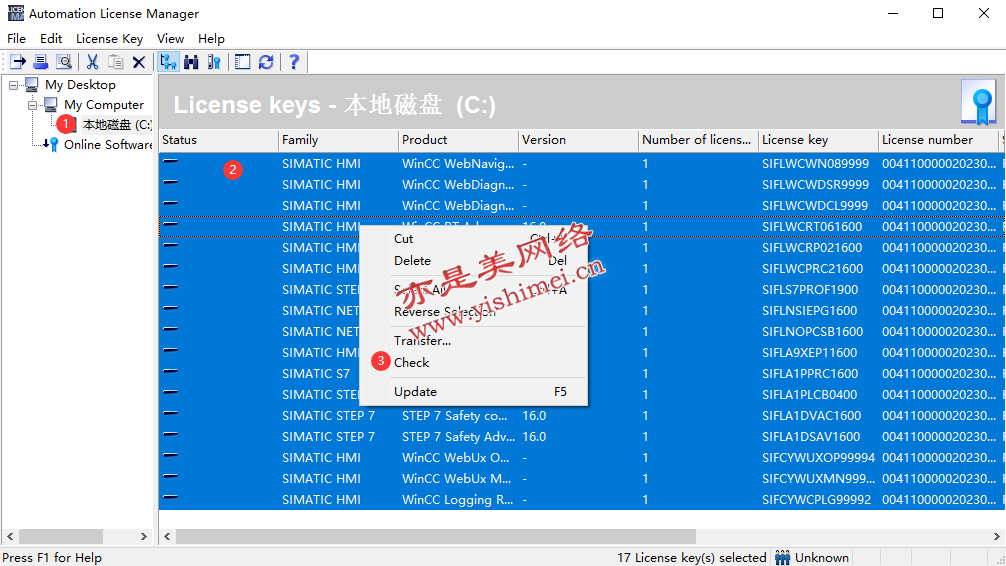This screenshot has height=566, width=1006.
Task: Select the My Computer tree label
Action: pyautogui.click(x=104, y=105)
